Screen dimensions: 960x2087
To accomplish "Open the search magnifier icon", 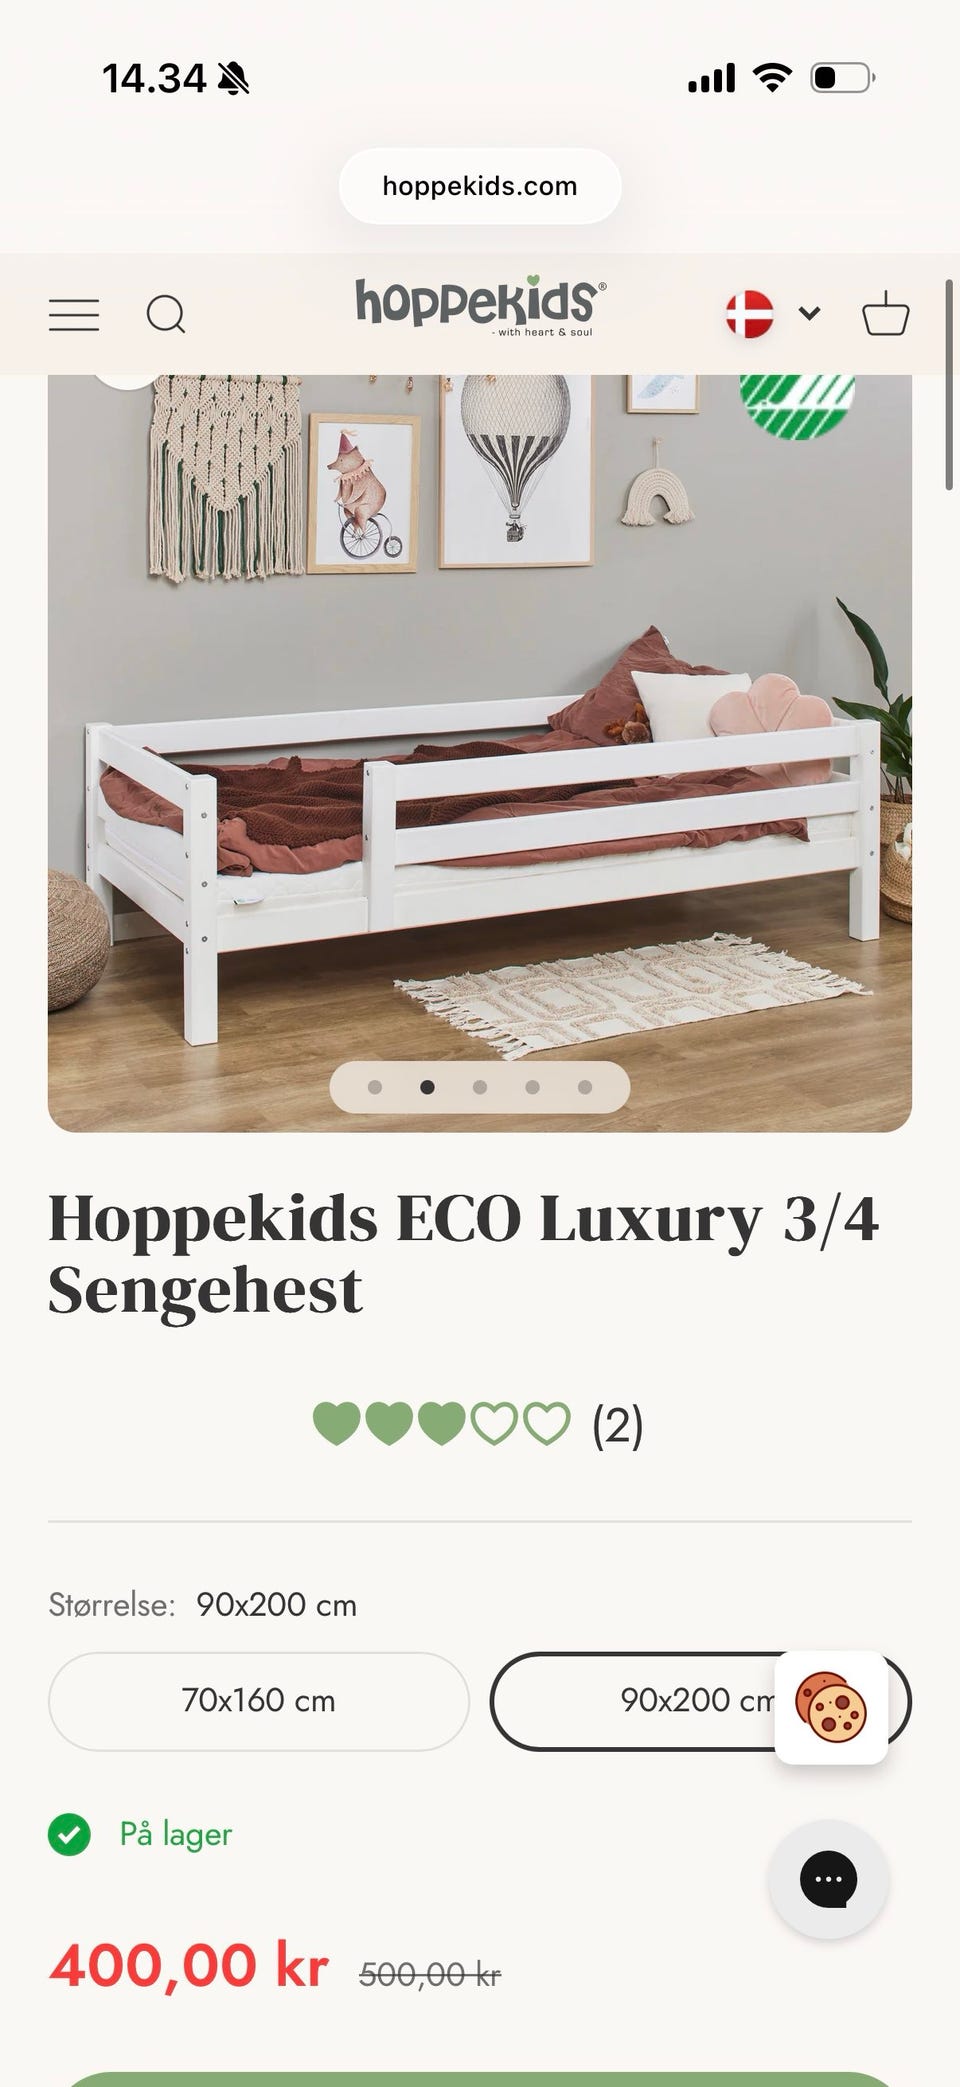I will tap(166, 315).
